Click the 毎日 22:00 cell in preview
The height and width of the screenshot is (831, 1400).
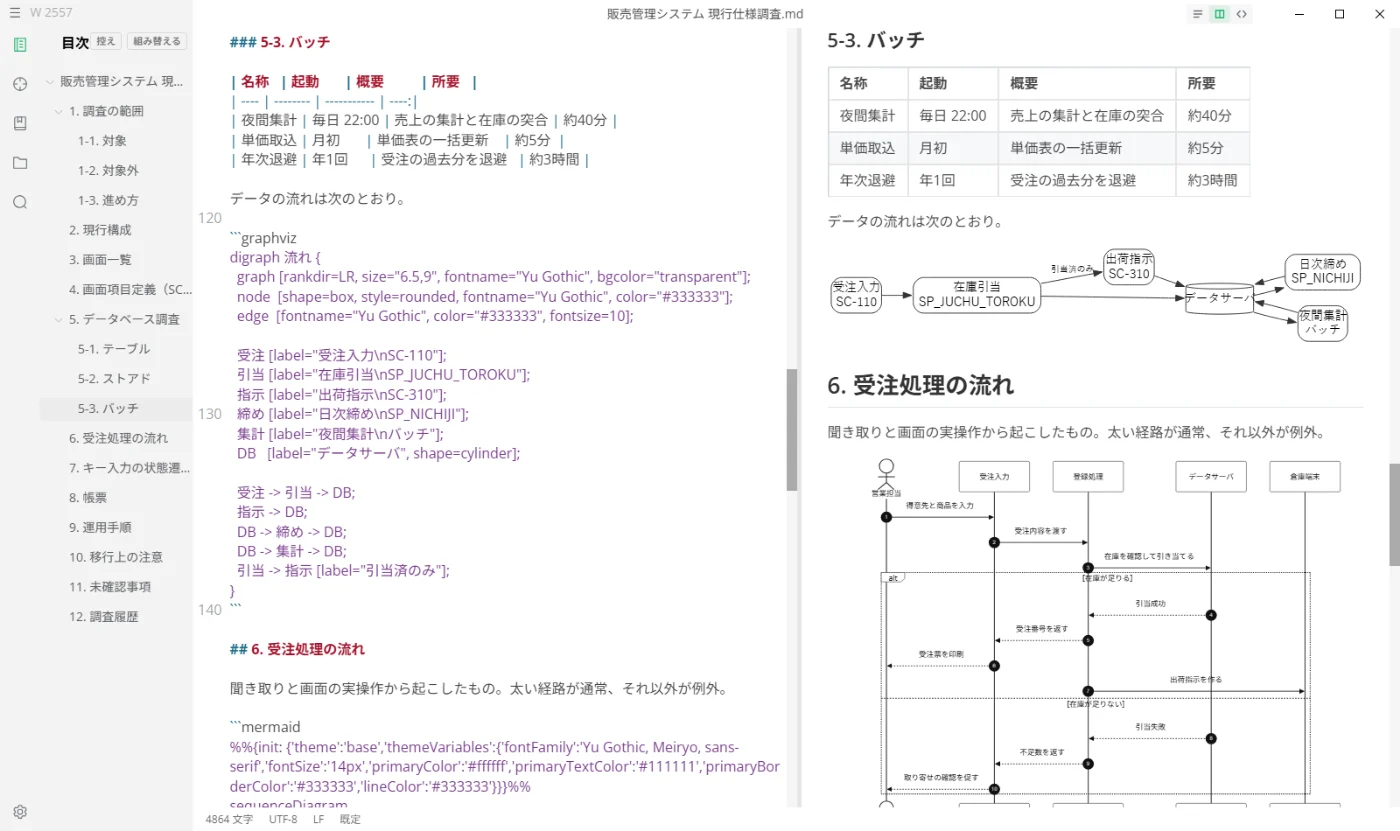tap(953, 115)
